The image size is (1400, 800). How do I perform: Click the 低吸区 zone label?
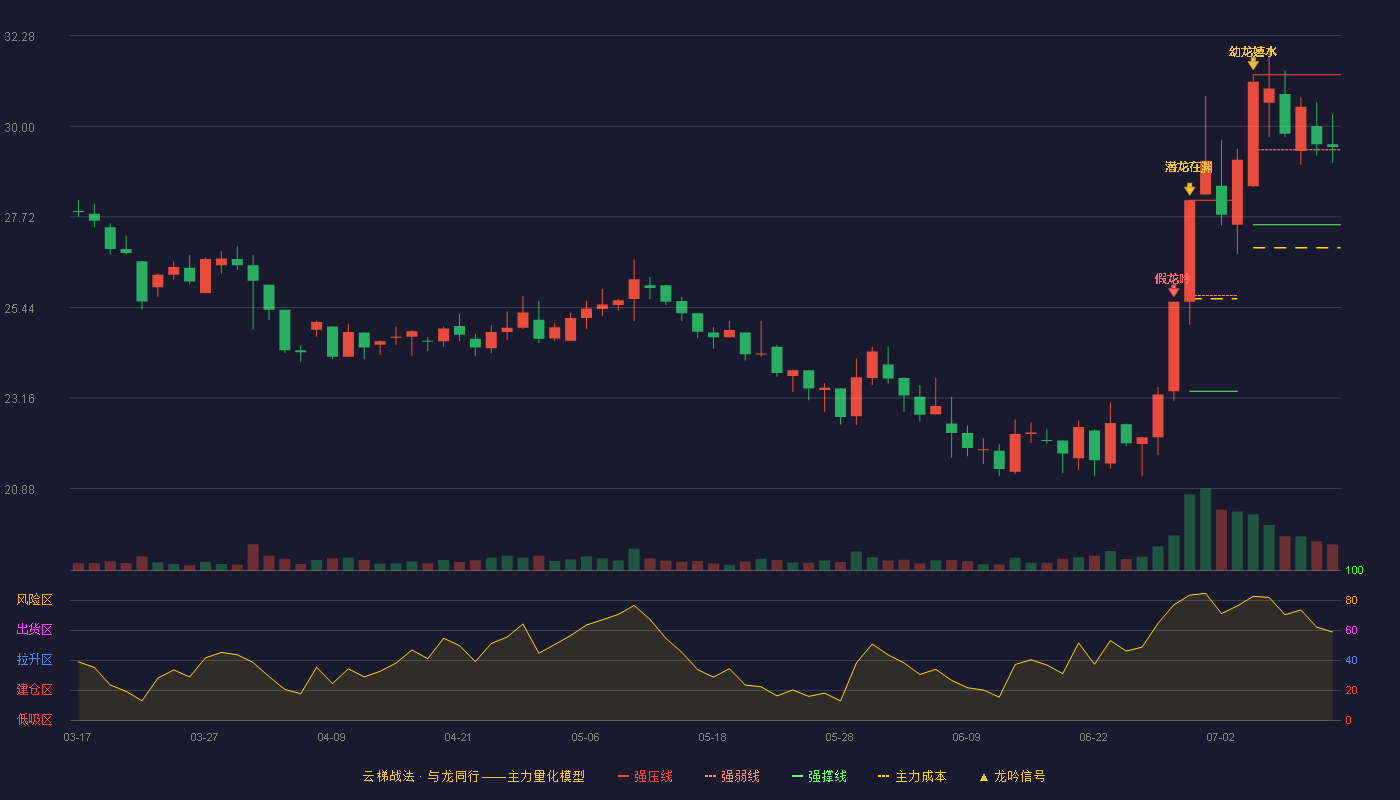pyautogui.click(x=34, y=720)
